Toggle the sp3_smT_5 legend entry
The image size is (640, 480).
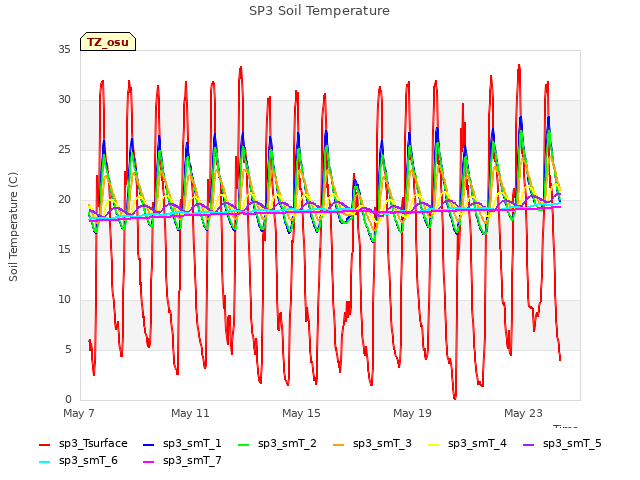[x=562, y=444]
